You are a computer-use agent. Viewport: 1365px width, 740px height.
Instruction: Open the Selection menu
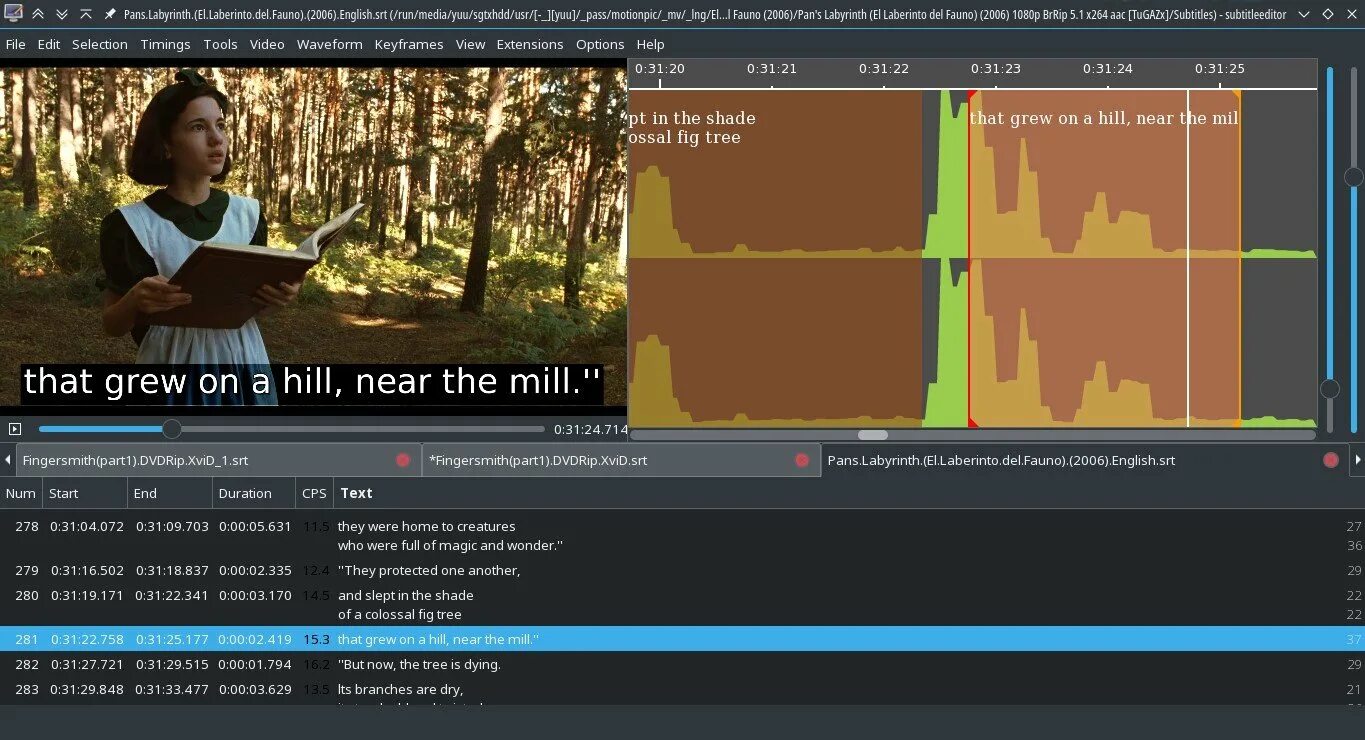100,44
